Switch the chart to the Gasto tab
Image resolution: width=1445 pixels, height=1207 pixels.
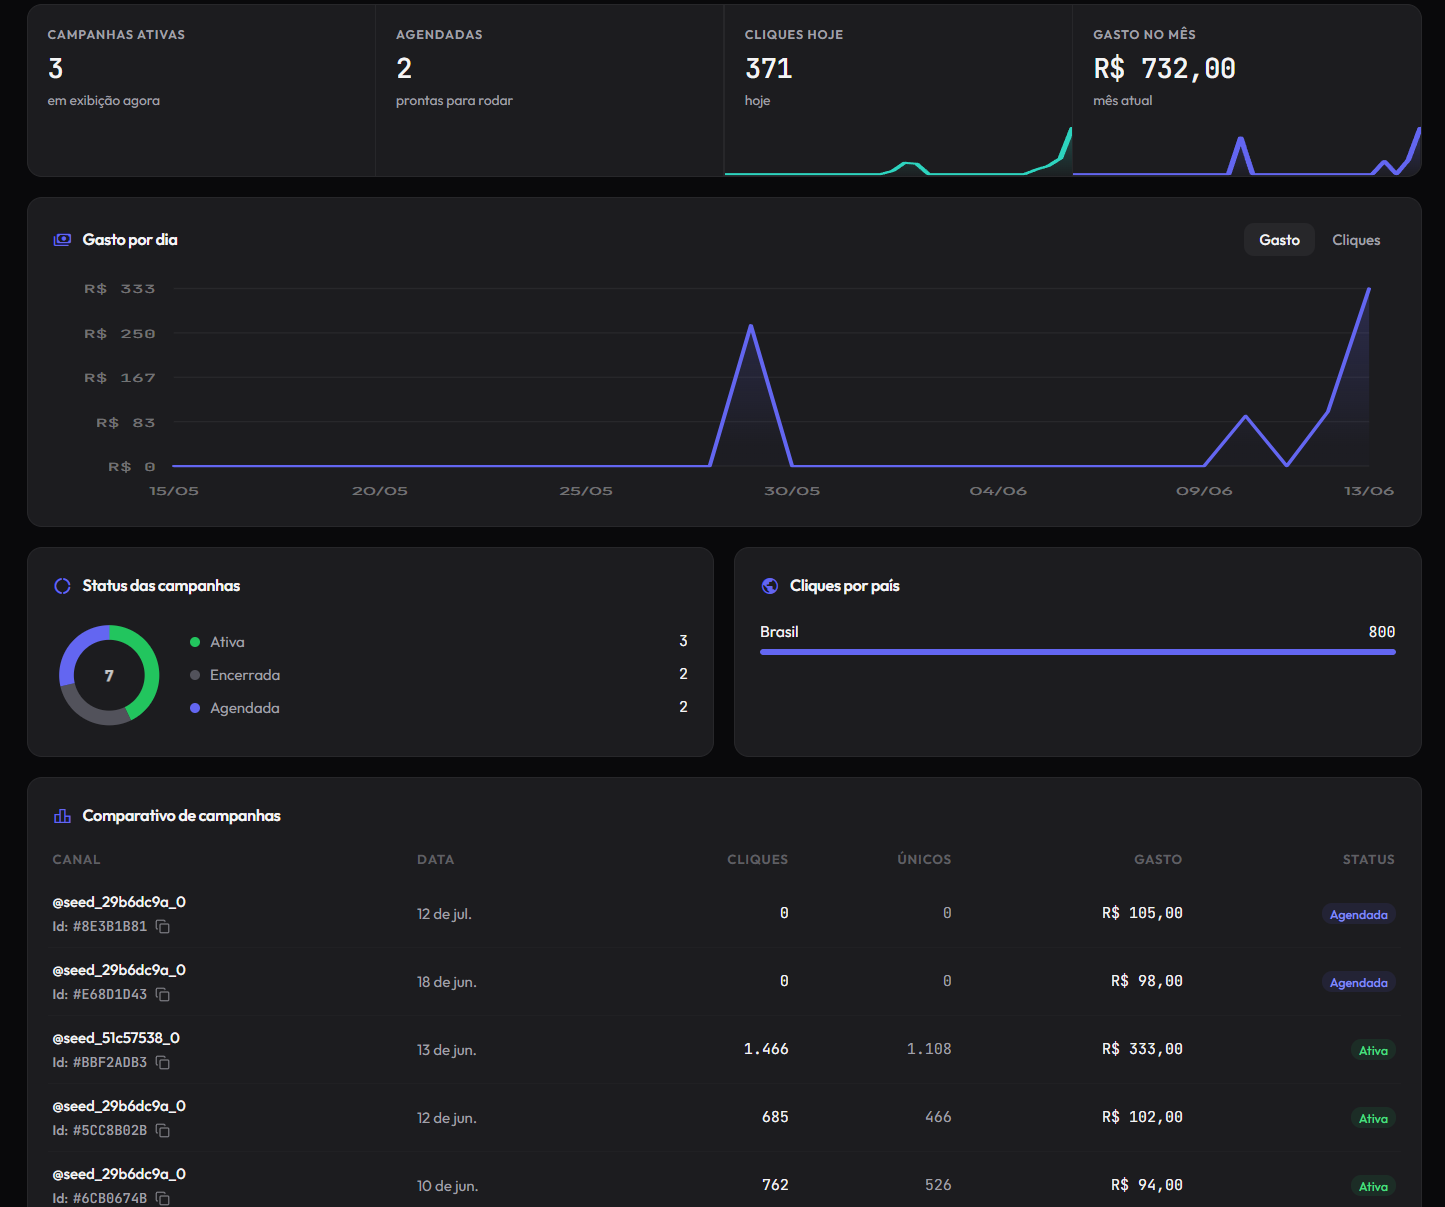1279,240
